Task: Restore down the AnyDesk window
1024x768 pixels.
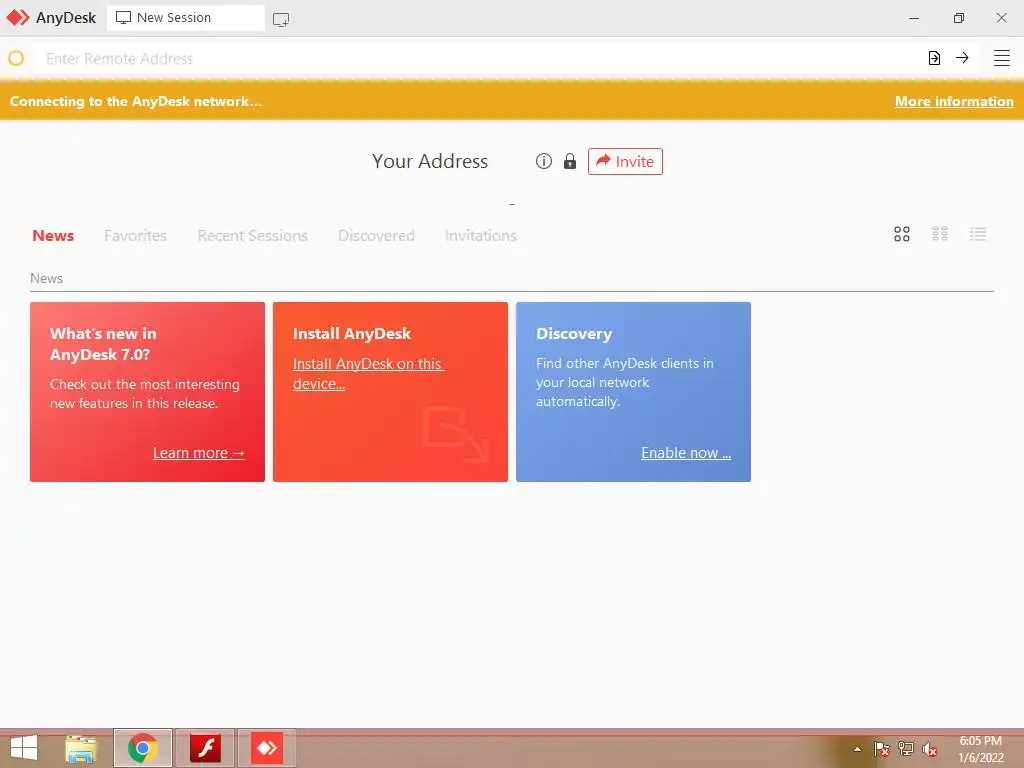Action: [959, 18]
